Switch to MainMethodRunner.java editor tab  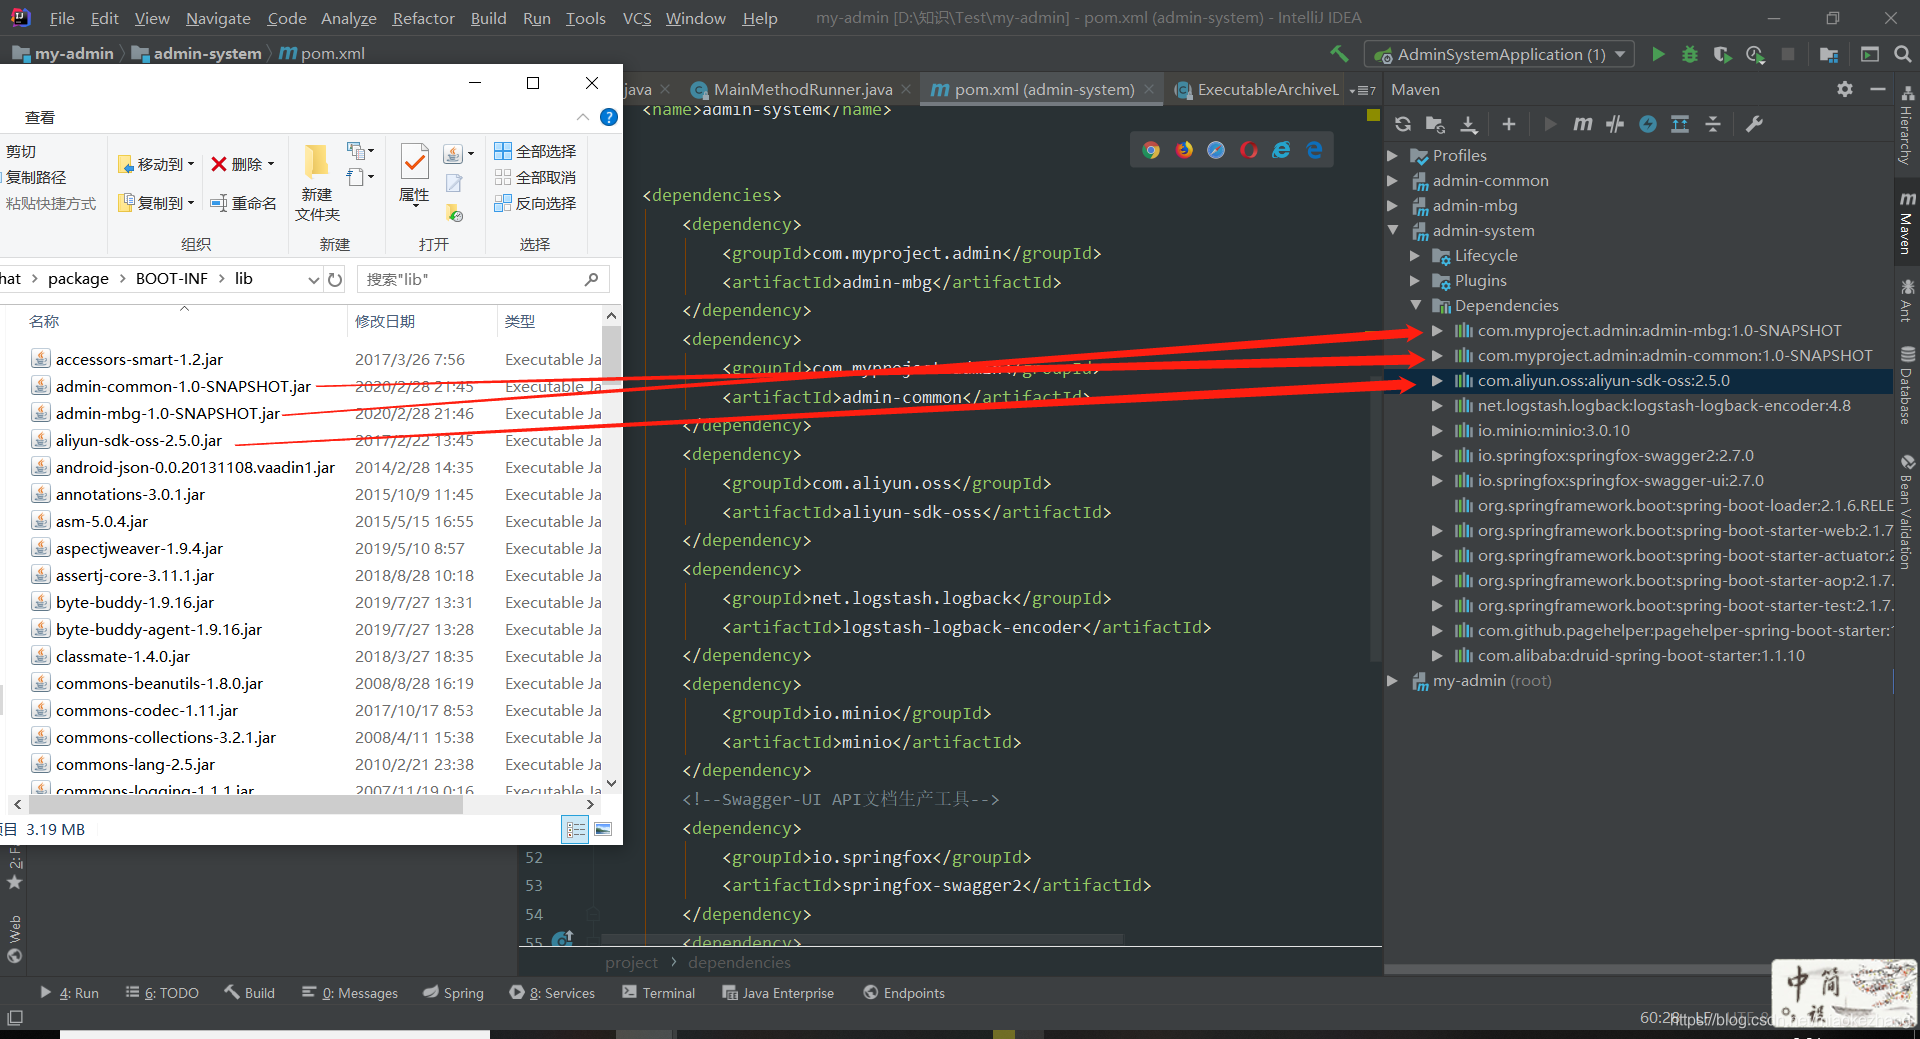click(803, 90)
